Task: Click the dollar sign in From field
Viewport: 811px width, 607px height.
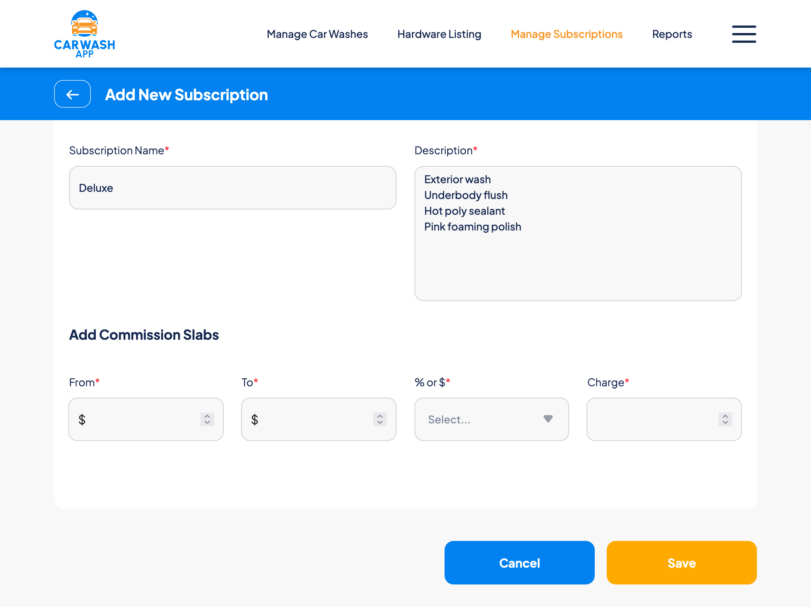Action: [82, 420]
